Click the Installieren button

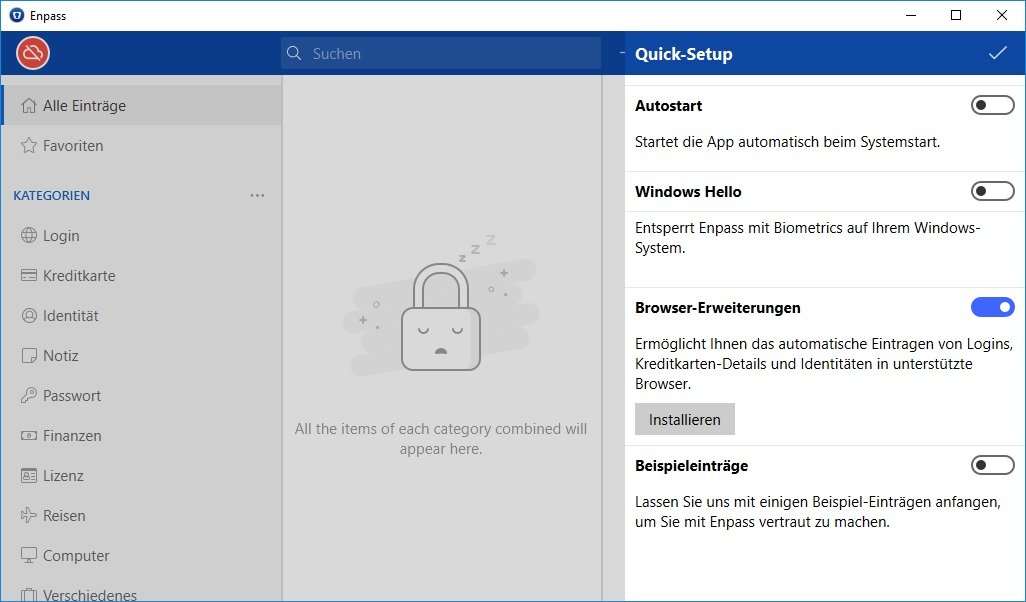point(684,420)
